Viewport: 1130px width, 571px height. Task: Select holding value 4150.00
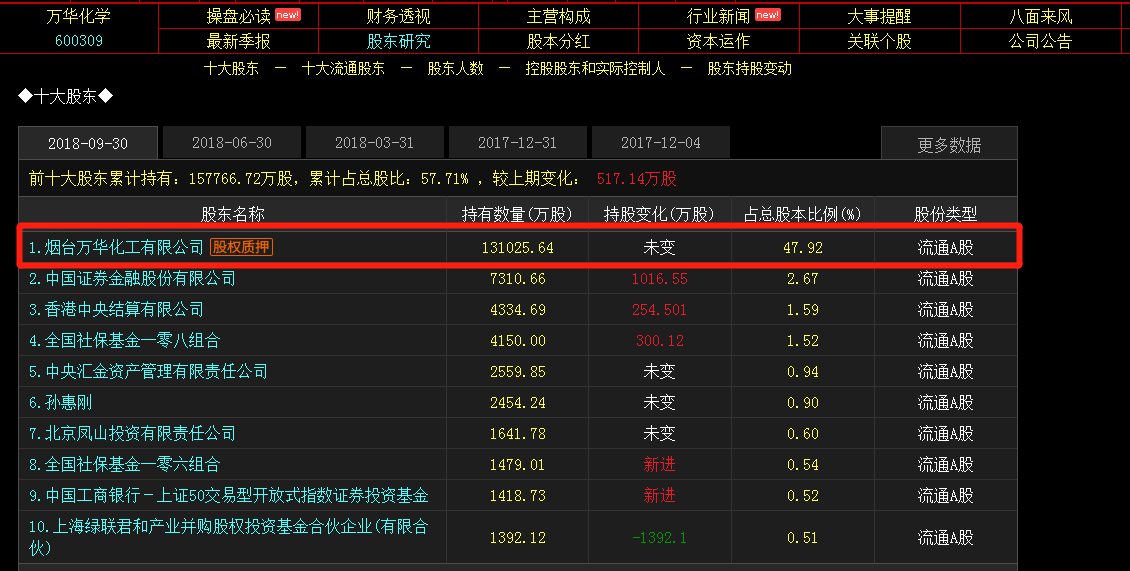tap(517, 341)
